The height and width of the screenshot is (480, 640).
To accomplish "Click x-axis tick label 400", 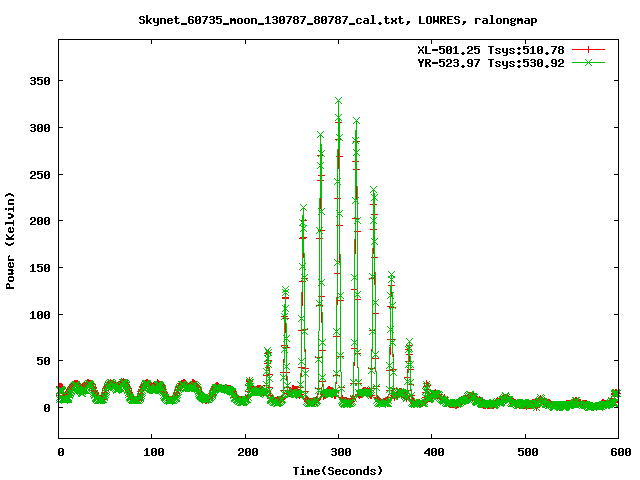I will click(434, 452).
